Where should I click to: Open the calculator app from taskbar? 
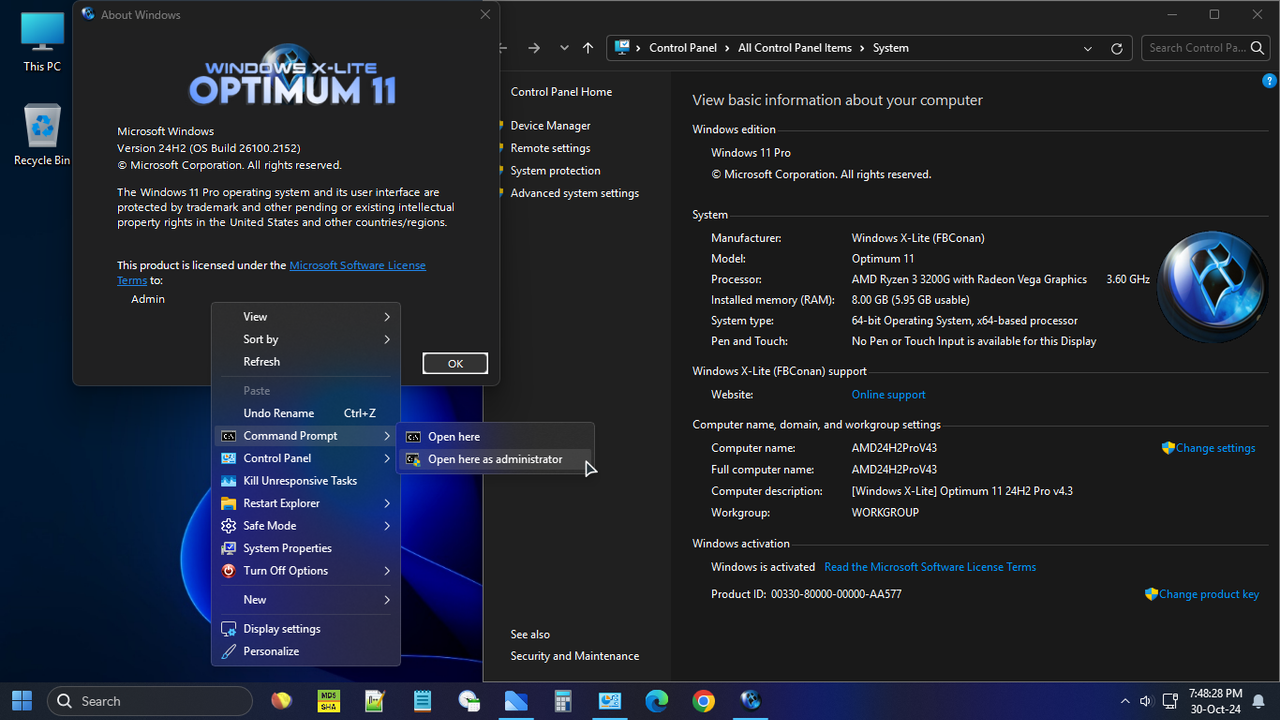pyautogui.click(x=563, y=700)
